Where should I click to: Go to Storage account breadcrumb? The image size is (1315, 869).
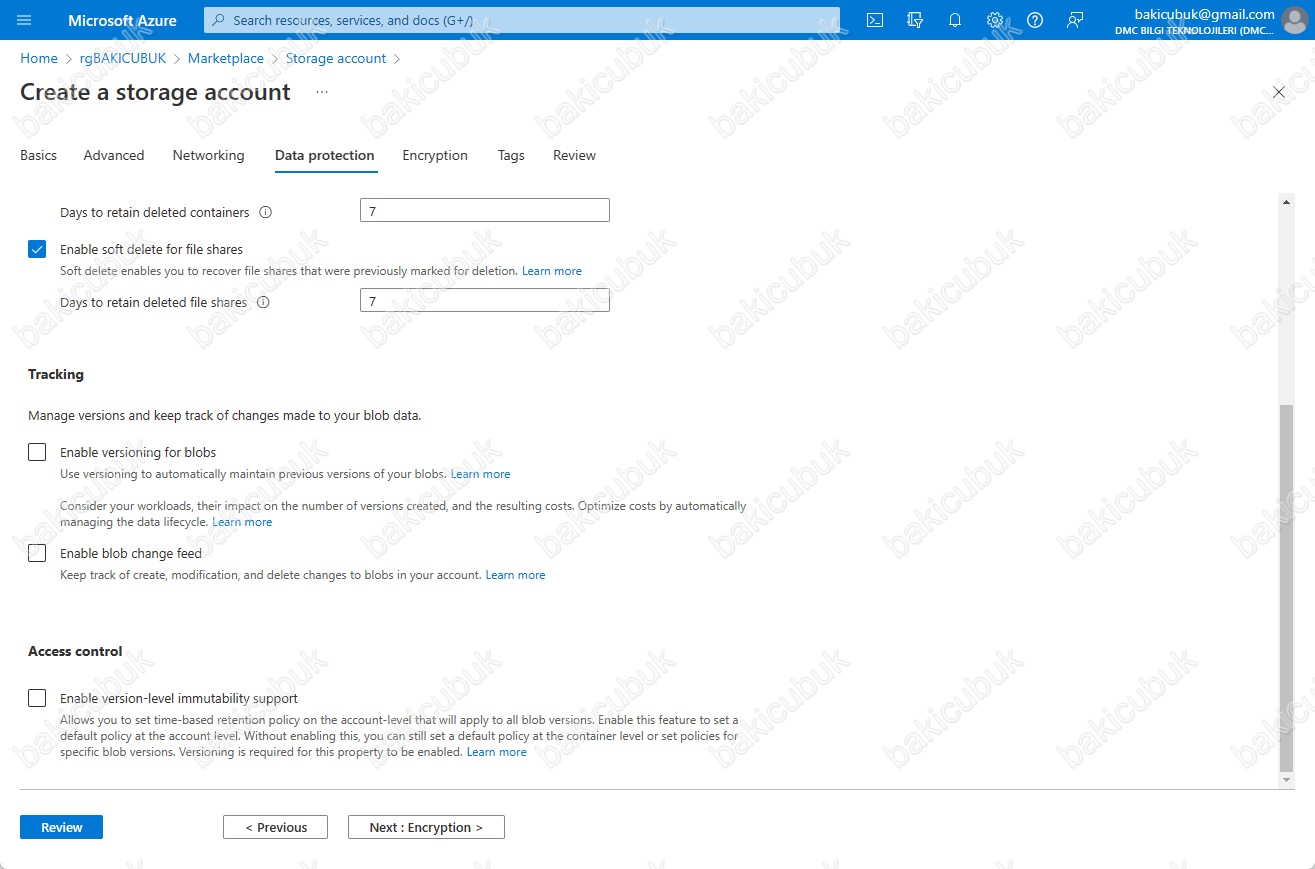pos(336,58)
